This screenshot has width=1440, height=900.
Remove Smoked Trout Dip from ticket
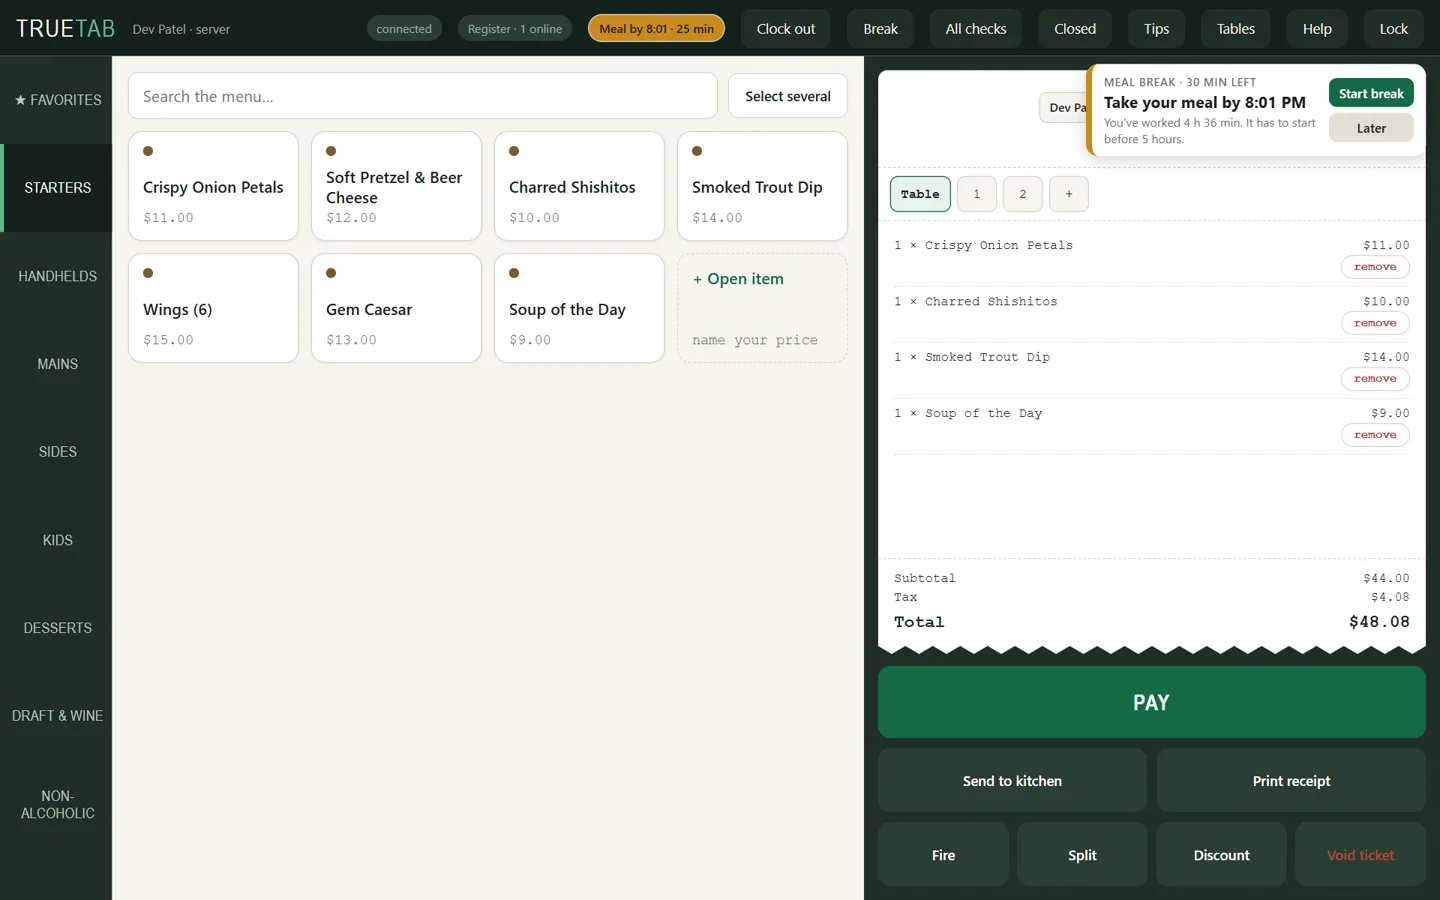click(1375, 379)
